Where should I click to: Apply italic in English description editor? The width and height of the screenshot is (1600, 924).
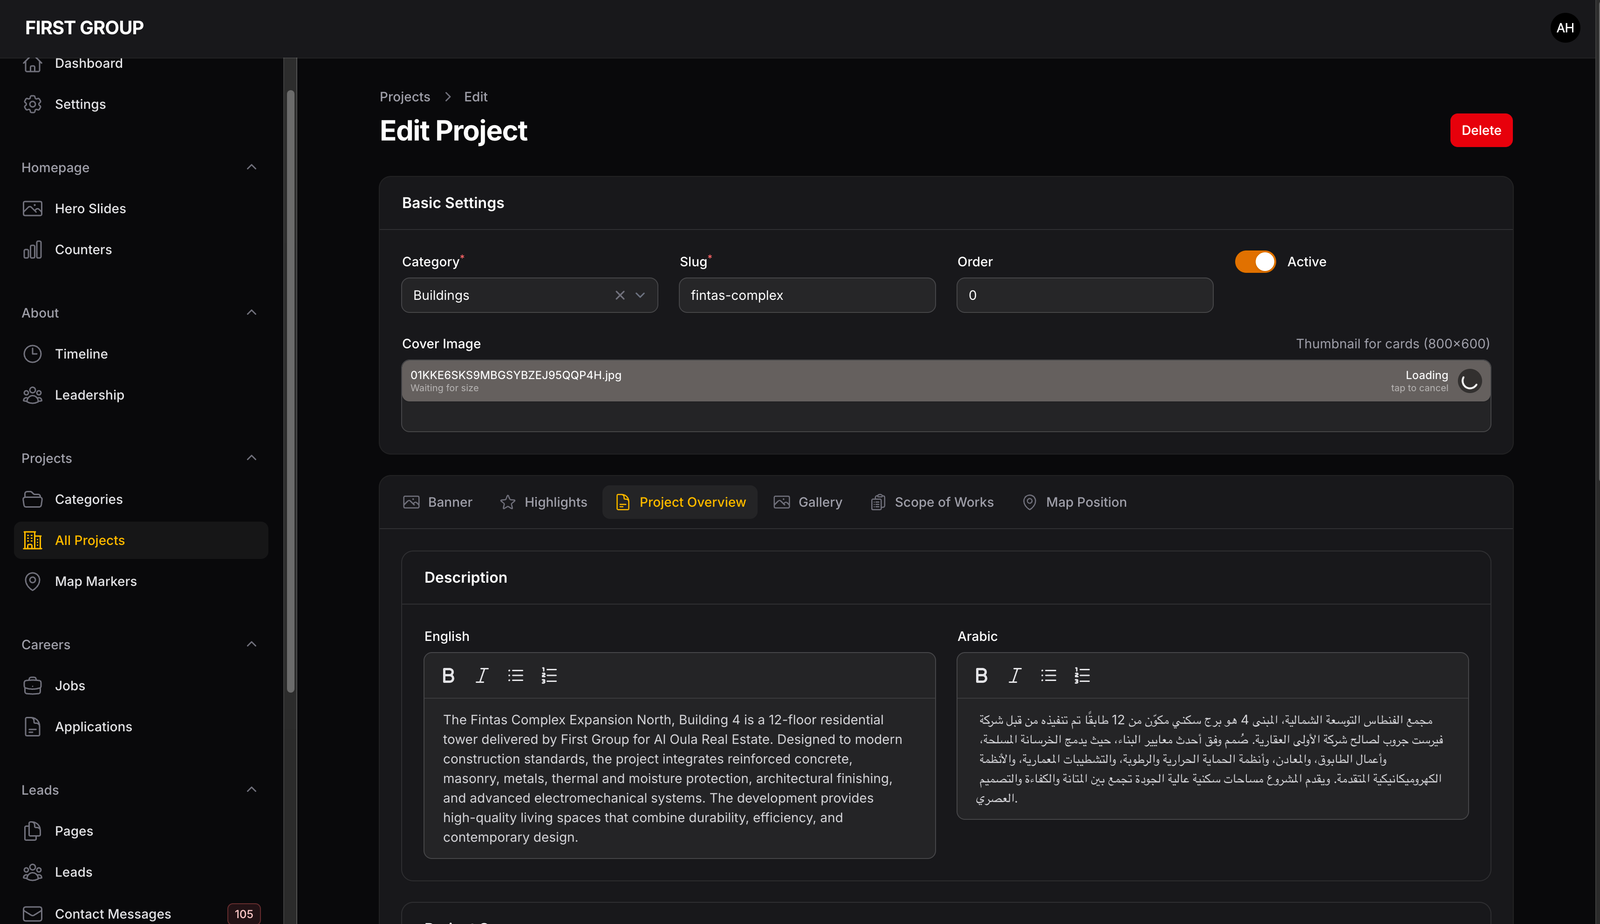(x=482, y=676)
